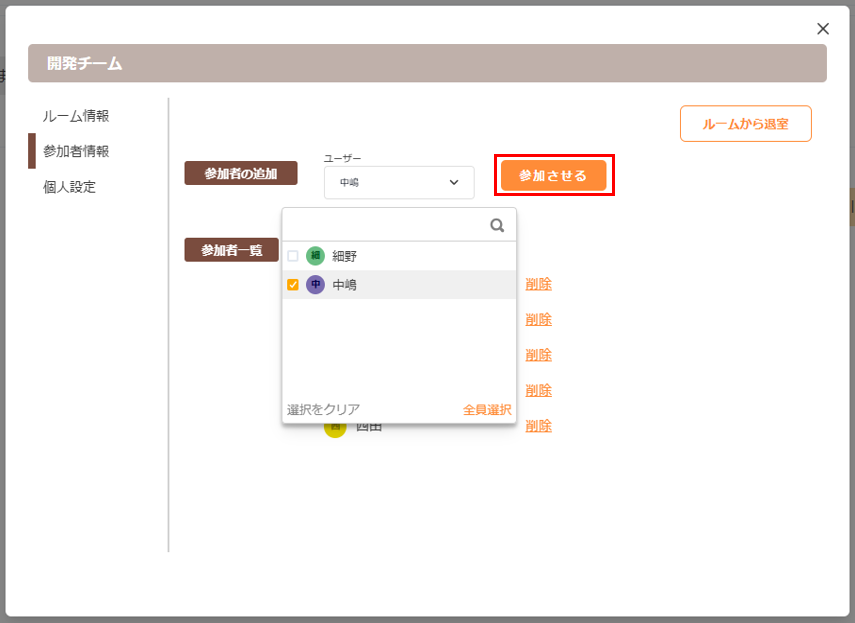Image resolution: width=855 pixels, height=623 pixels.
Task: Click the topmost 削除 link in list
Action: click(x=538, y=284)
